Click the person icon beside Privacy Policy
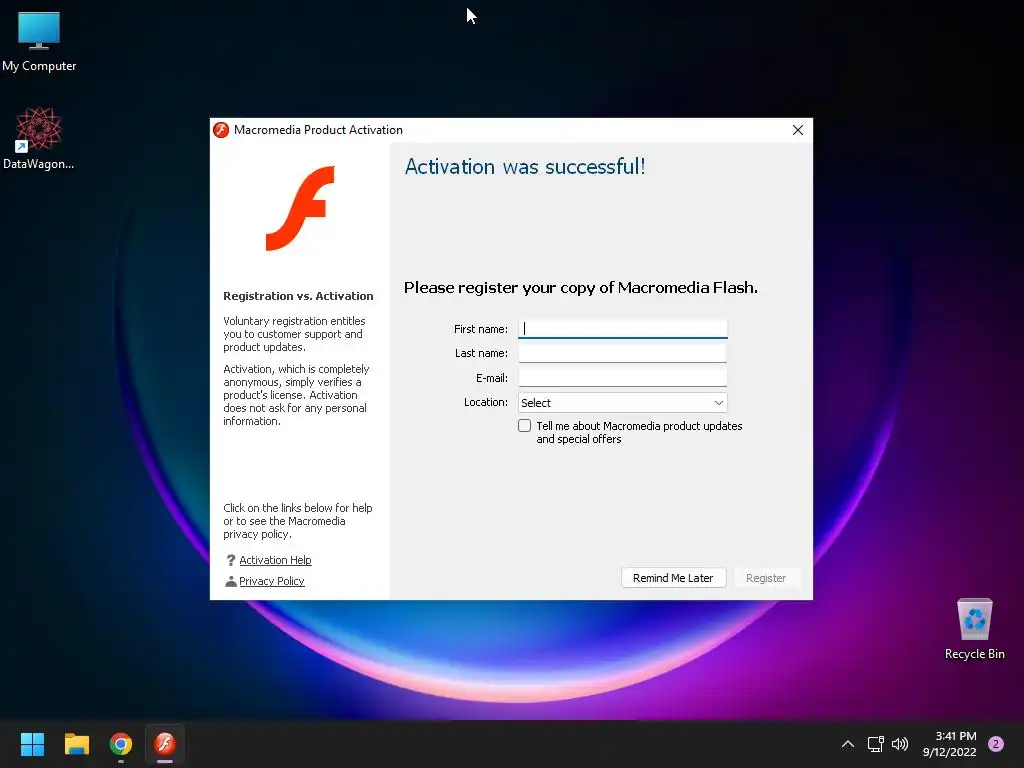The width and height of the screenshot is (1024, 768). tap(231, 581)
